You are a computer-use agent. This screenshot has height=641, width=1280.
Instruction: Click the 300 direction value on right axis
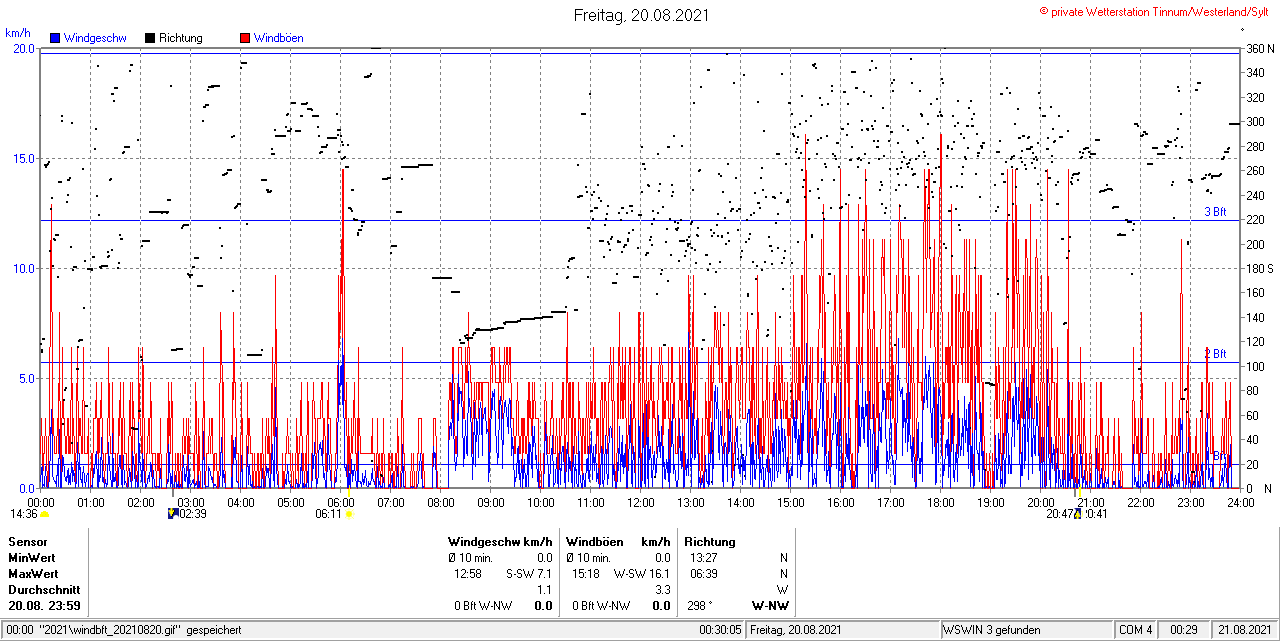(1254, 122)
